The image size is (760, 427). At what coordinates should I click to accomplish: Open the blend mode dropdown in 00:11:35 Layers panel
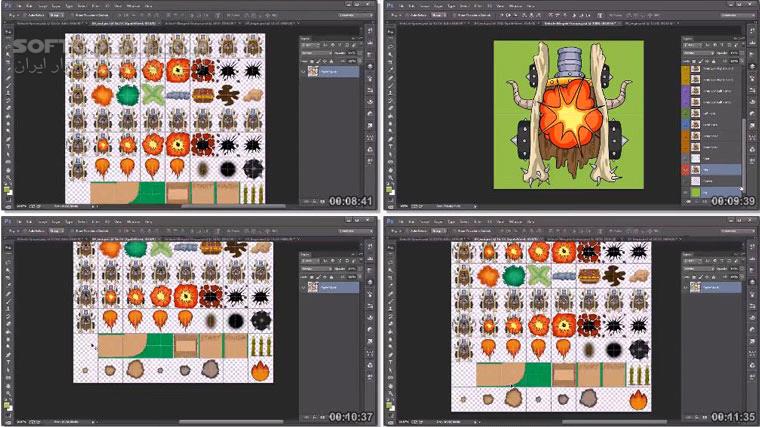click(x=697, y=269)
